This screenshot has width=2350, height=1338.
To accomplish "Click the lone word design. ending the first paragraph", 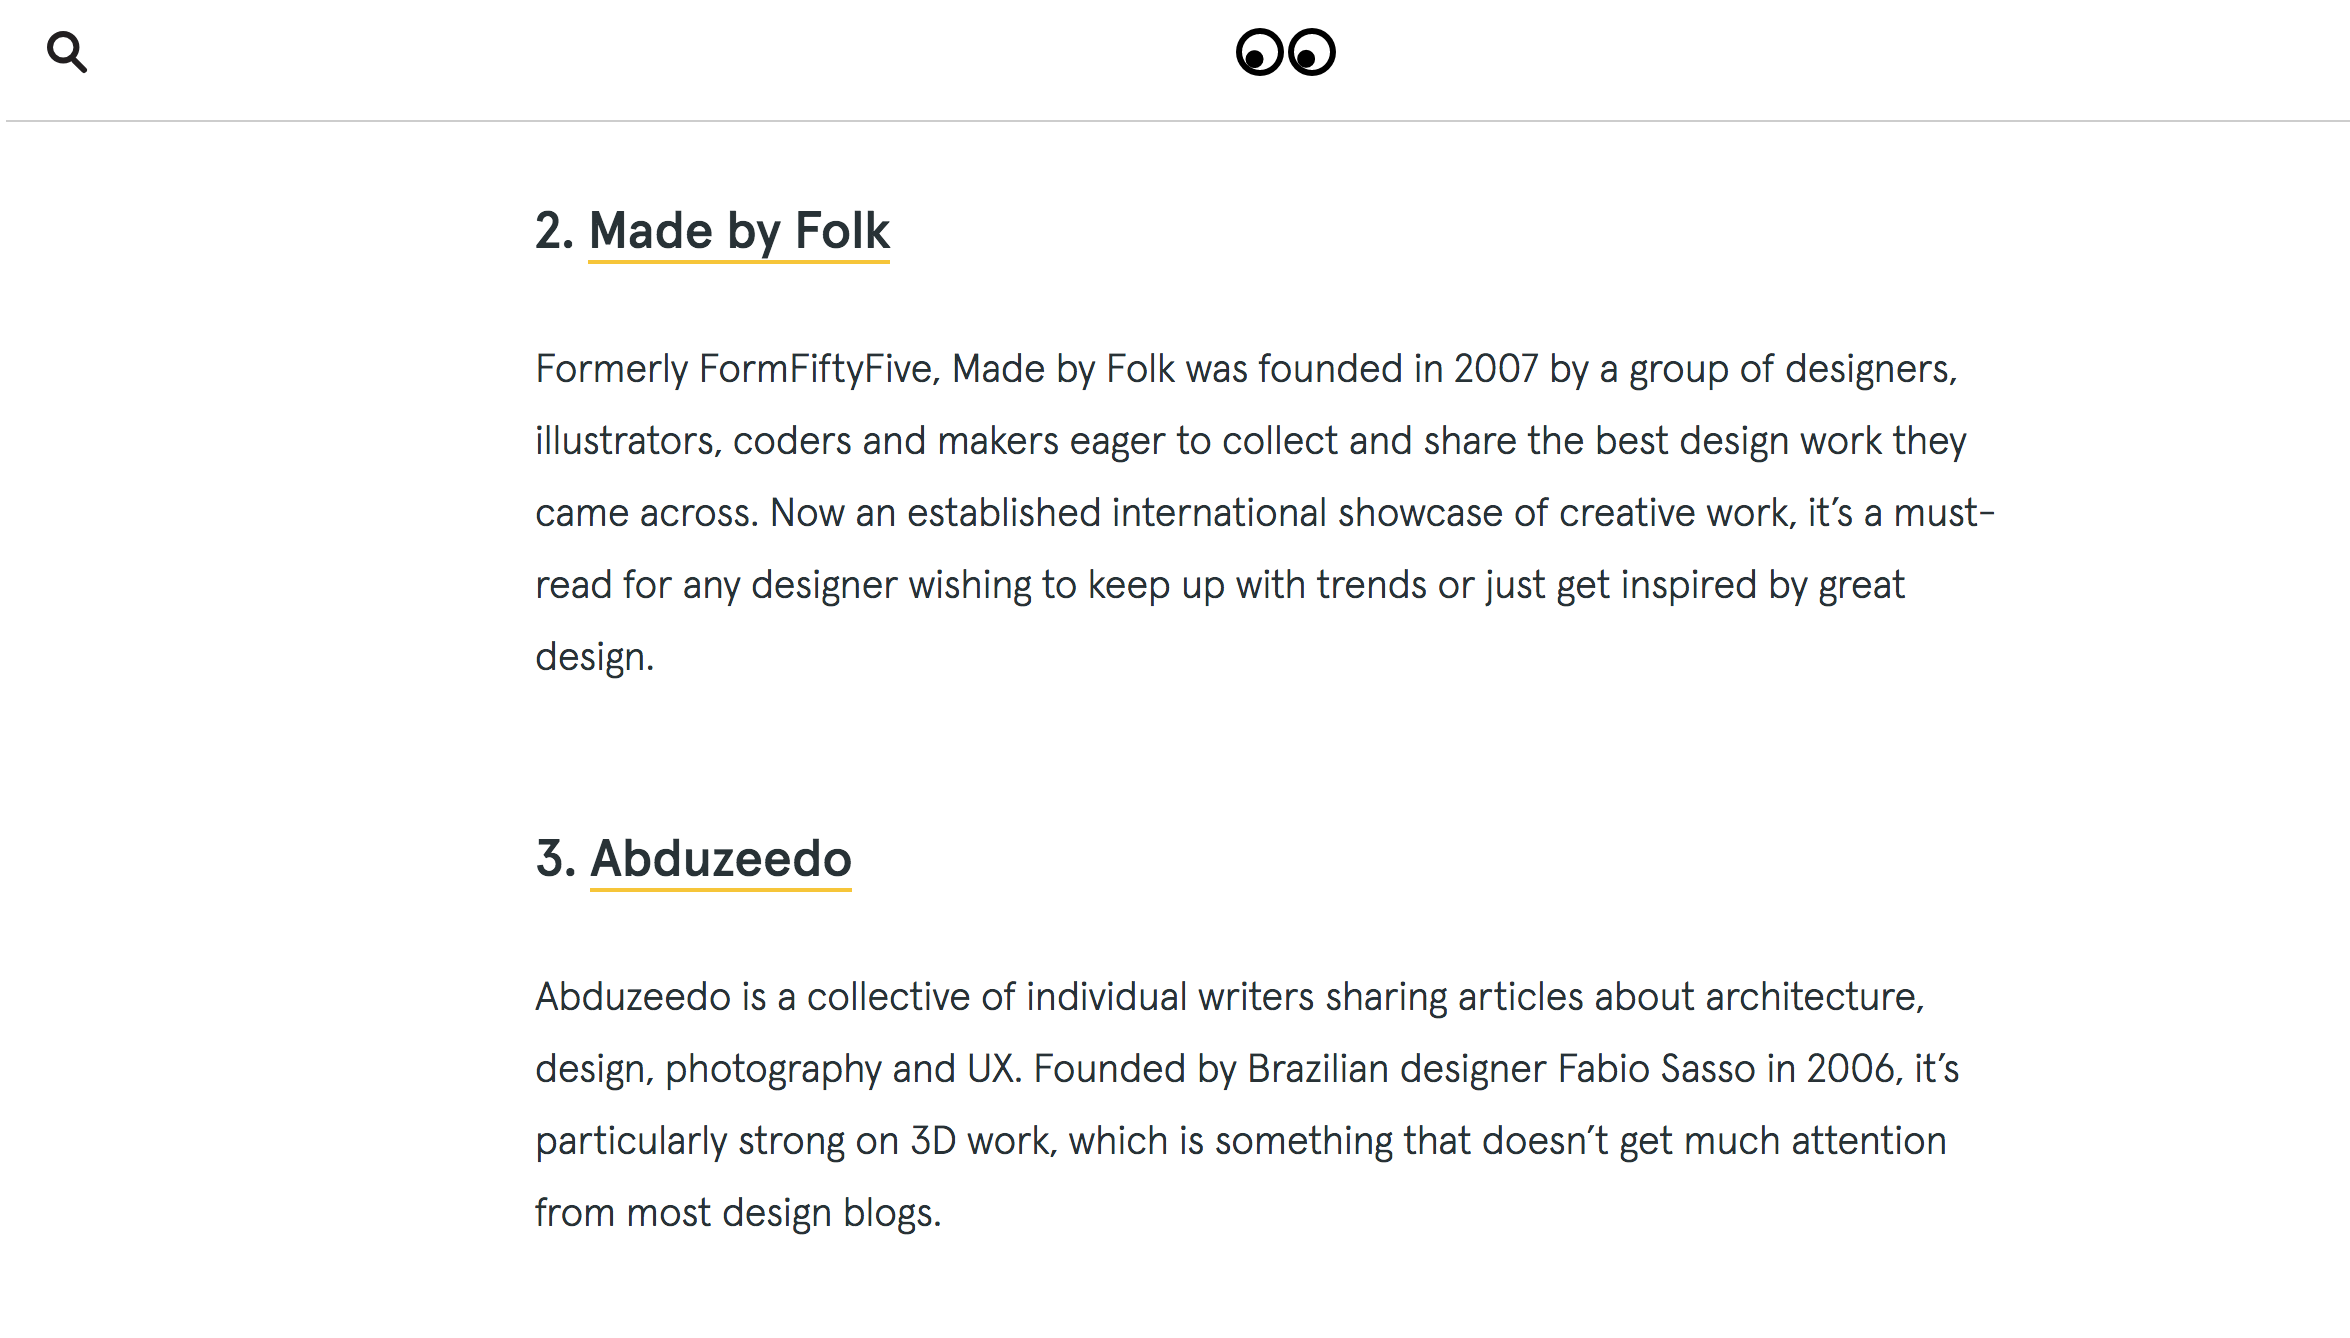I will (x=594, y=657).
